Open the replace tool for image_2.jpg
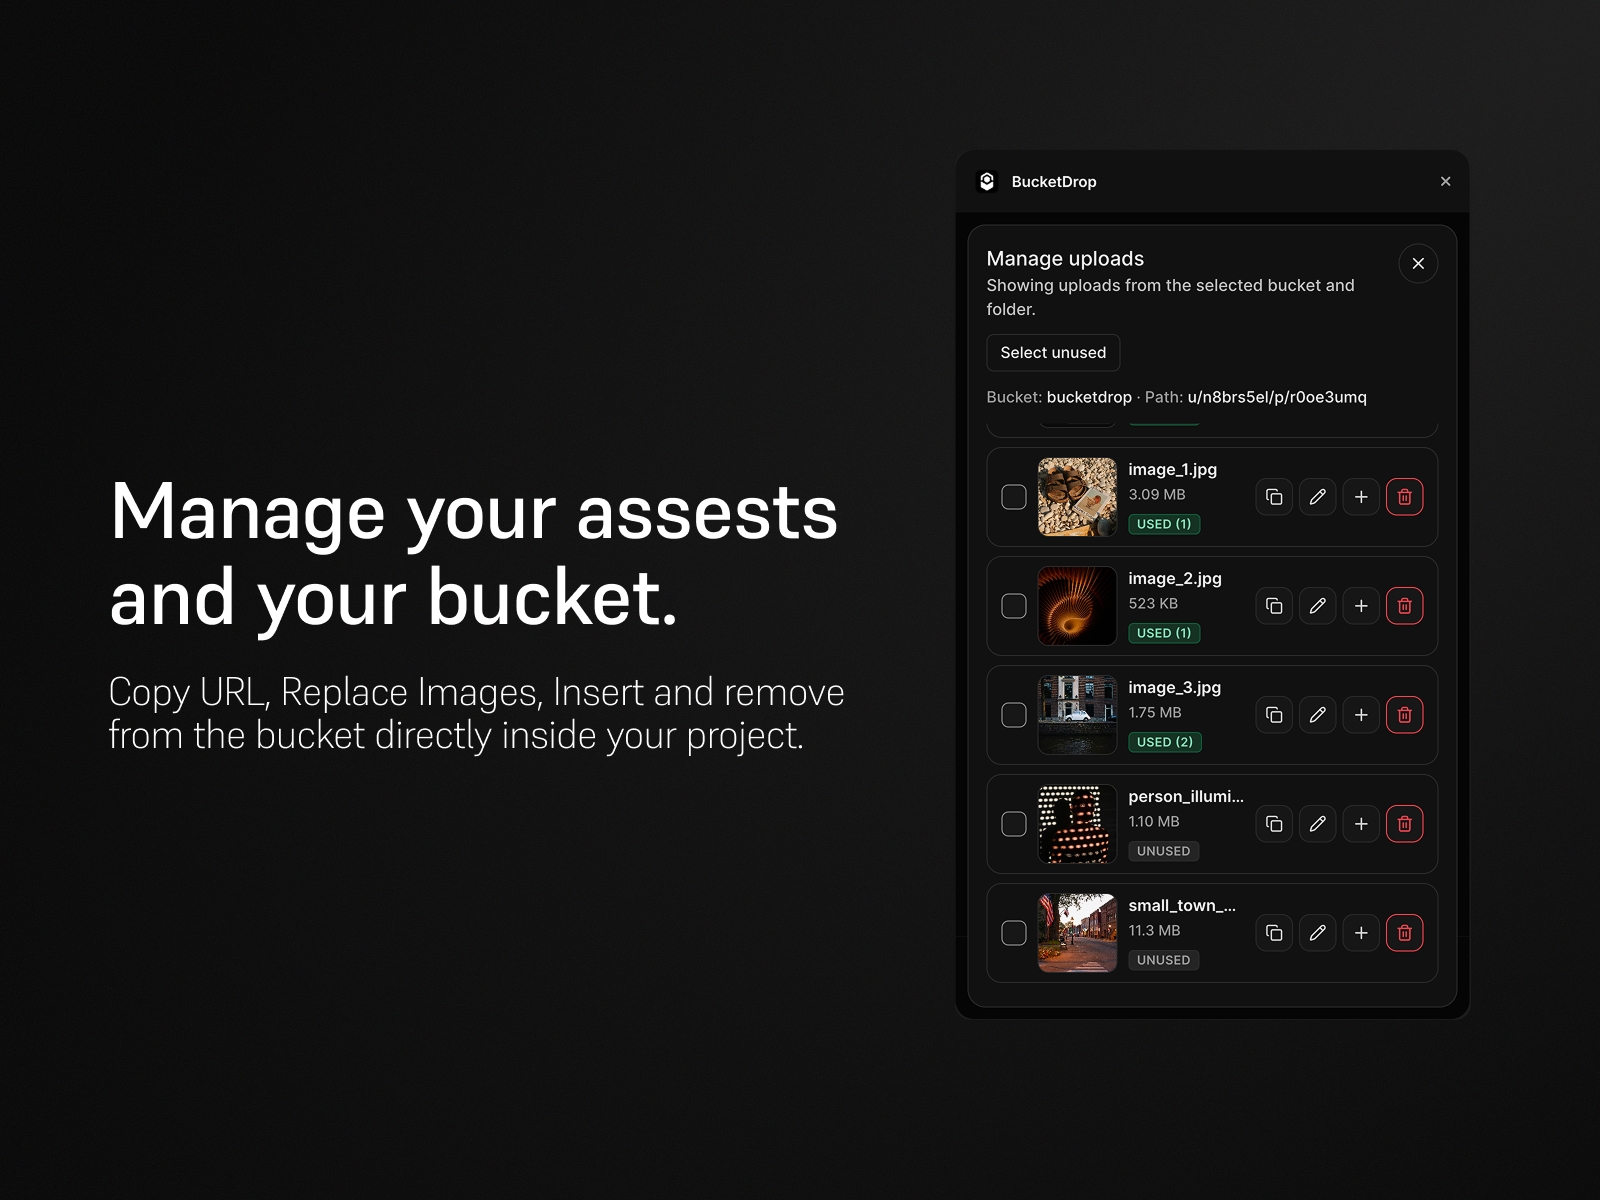The width and height of the screenshot is (1600, 1200). pyautogui.click(x=1317, y=606)
